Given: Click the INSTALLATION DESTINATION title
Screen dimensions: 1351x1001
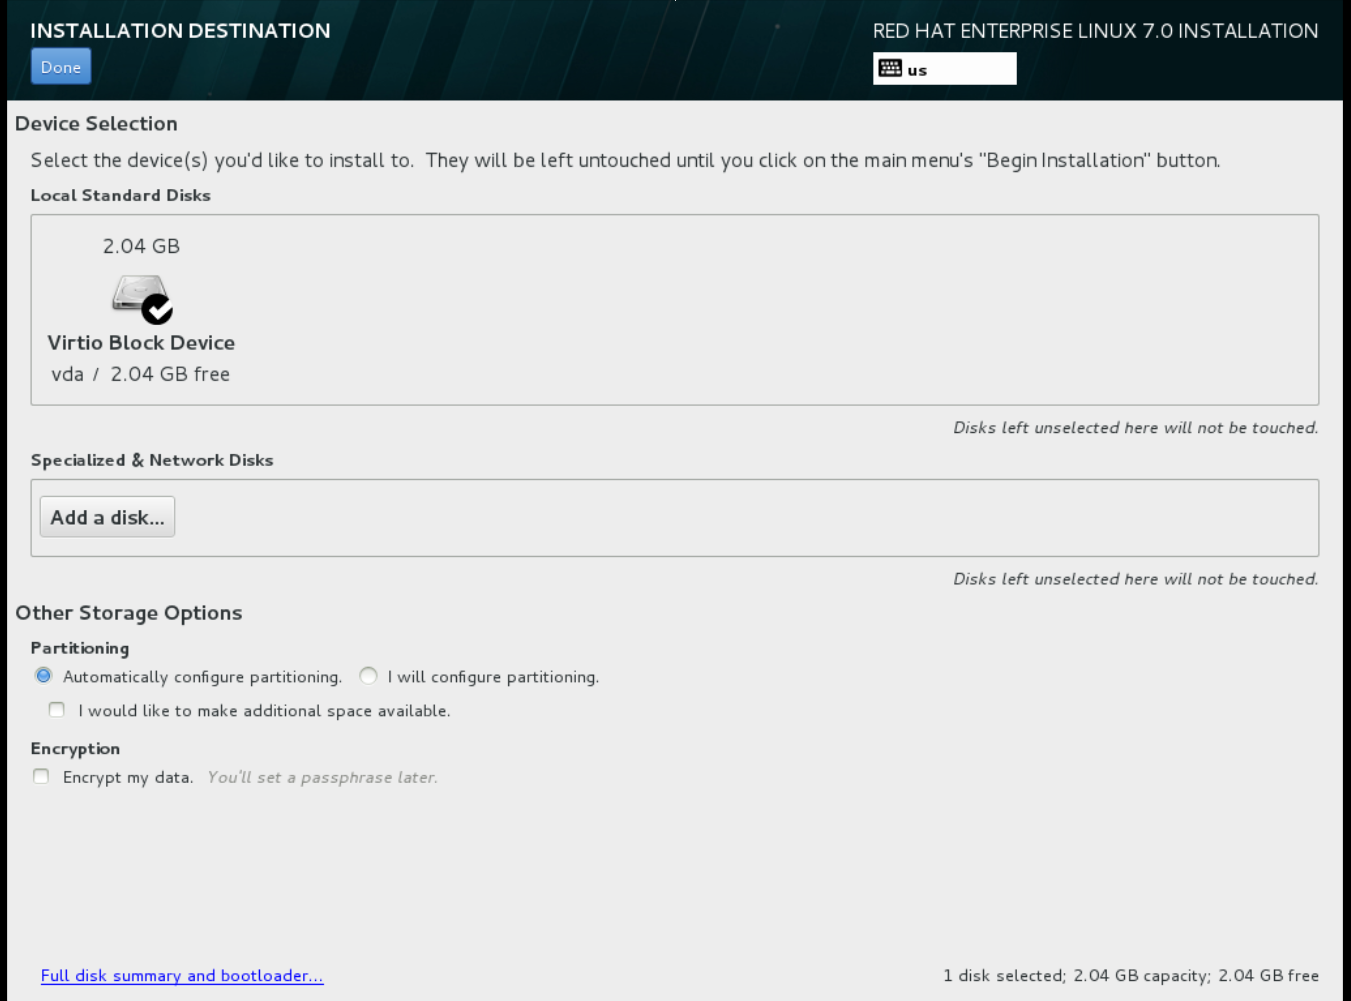Looking at the screenshot, I should pyautogui.click(x=180, y=31).
